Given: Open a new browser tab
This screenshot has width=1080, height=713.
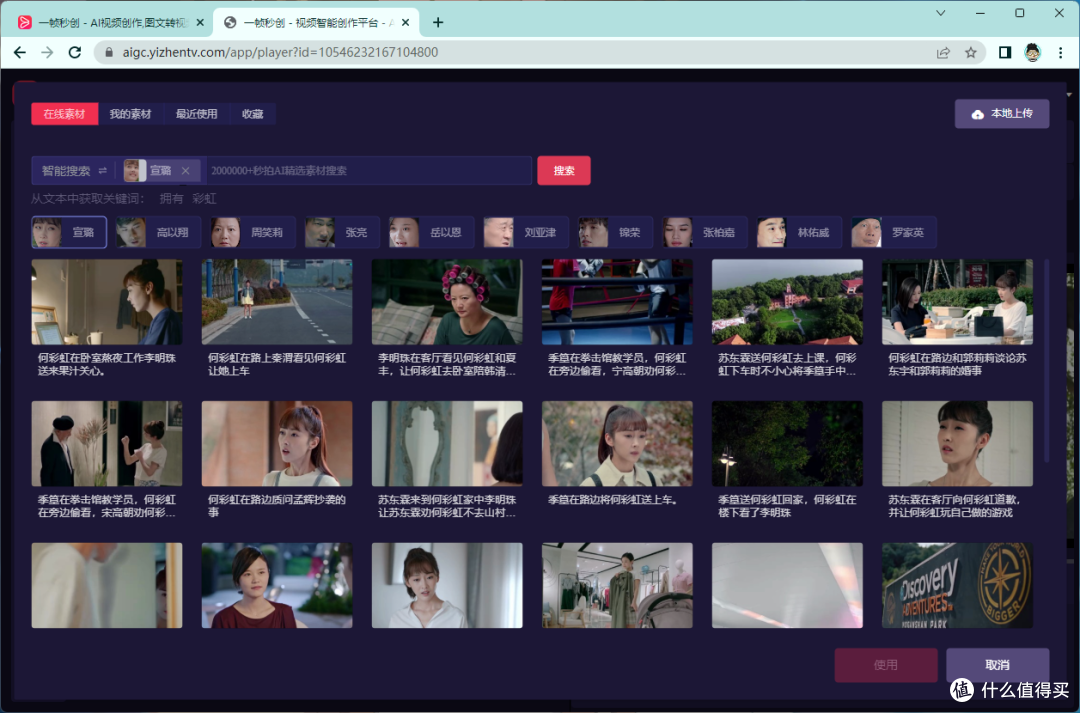Looking at the screenshot, I should click(x=437, y=23).
